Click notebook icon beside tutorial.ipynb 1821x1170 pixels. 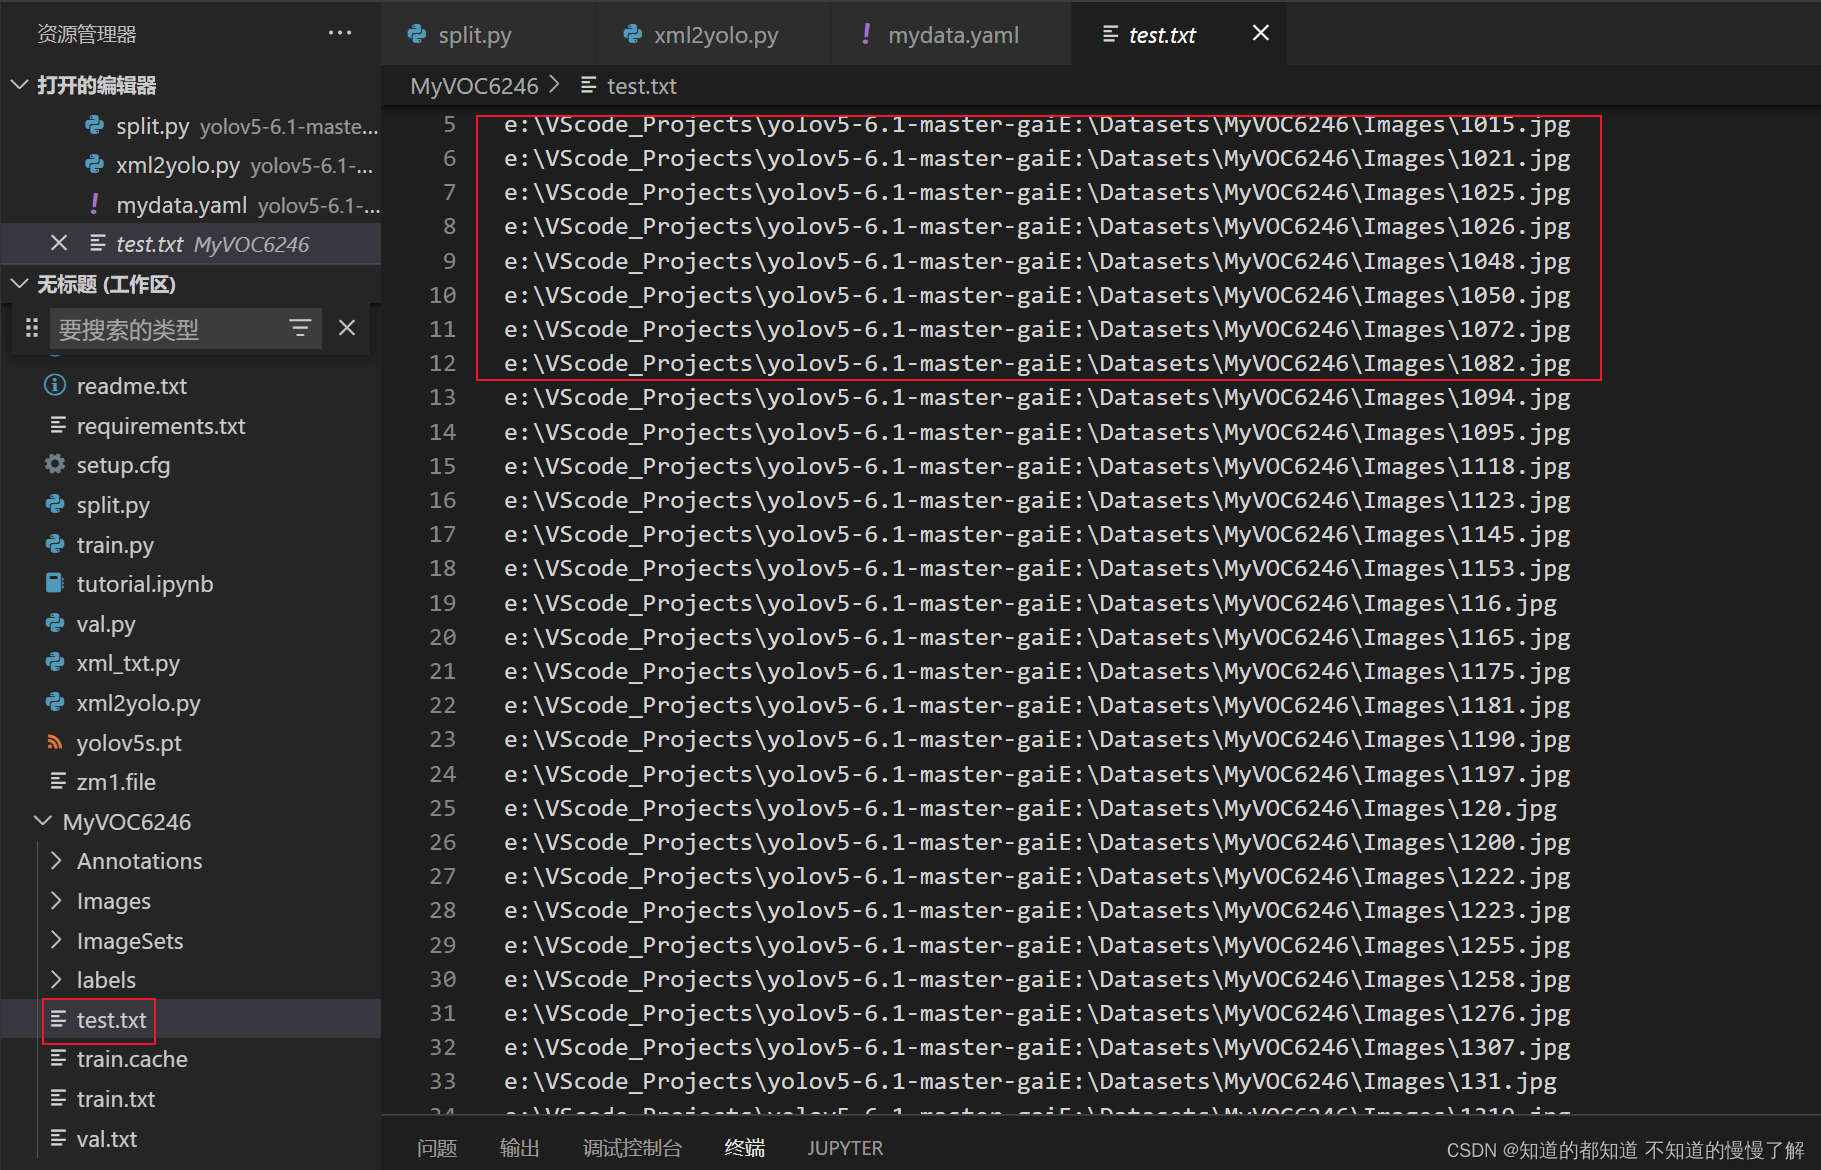(x=56, y=583)
